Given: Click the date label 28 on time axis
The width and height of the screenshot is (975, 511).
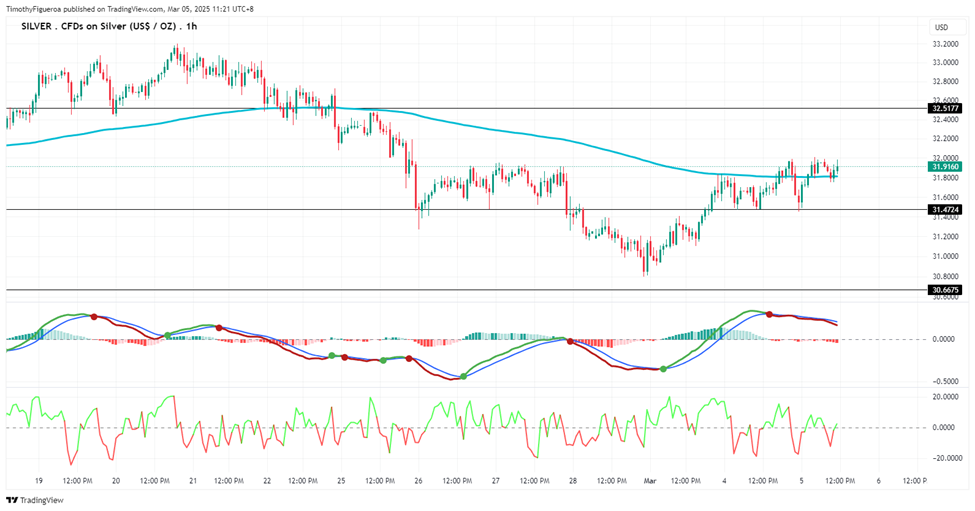Looking at the screenshot, I should coord(573,481).
